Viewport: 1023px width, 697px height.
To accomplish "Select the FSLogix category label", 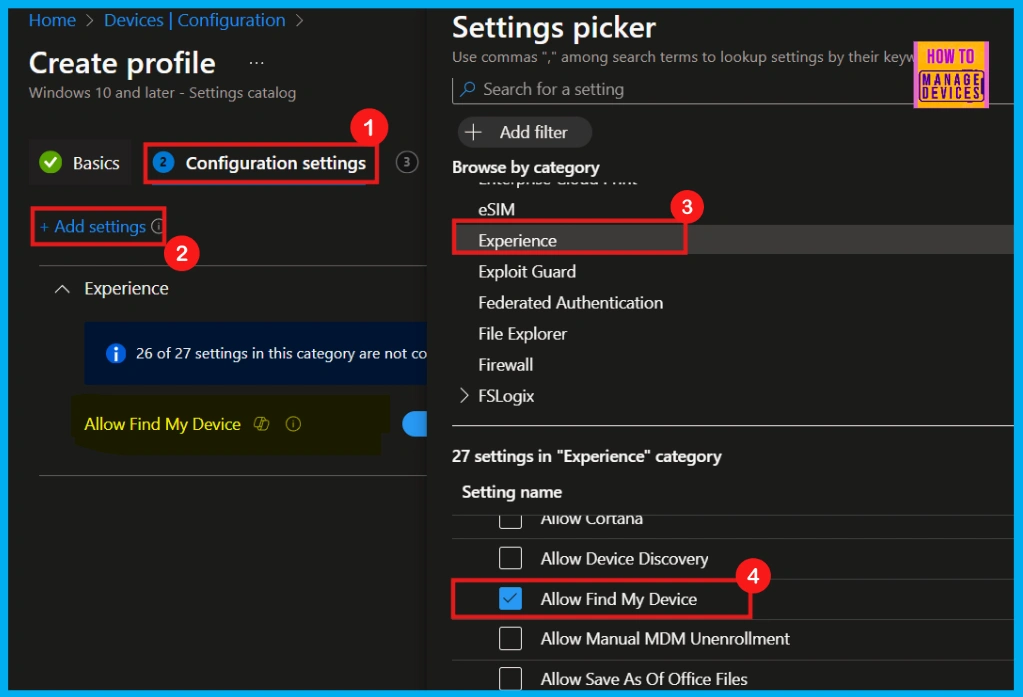I will point(506,396).
